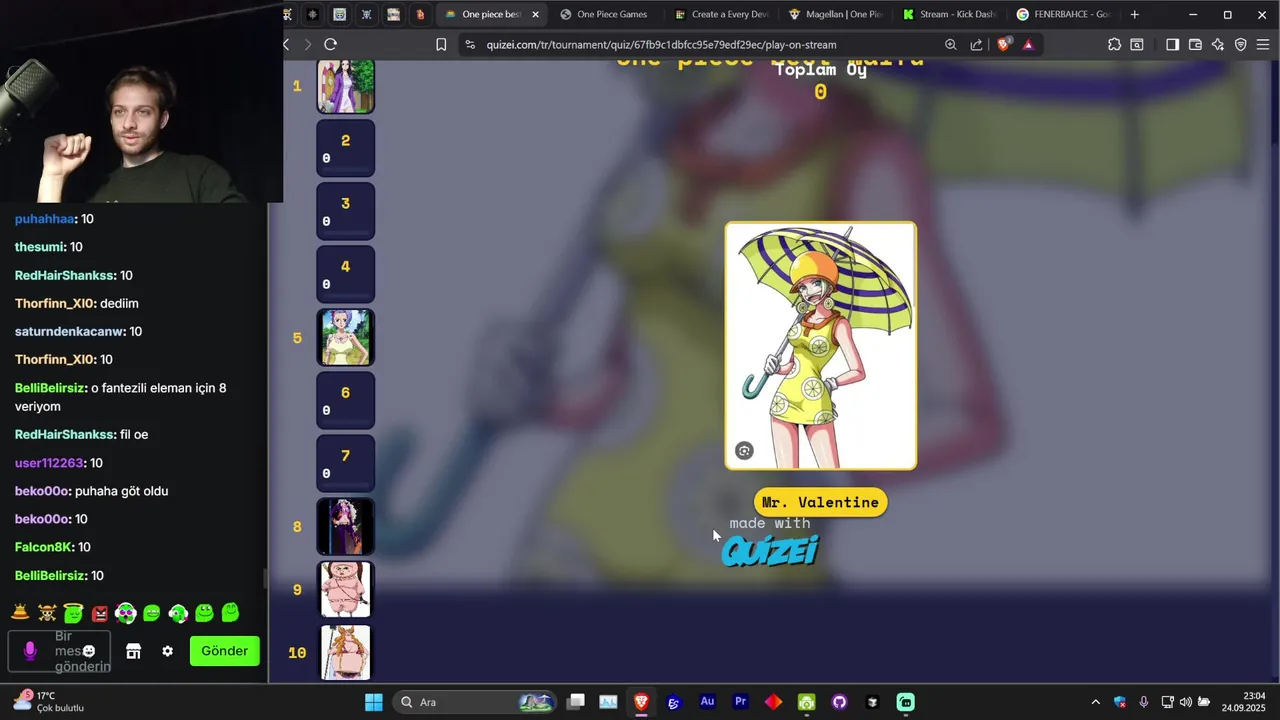The width and height of the screenshot is (1280, 720).
Task: Open Brave Rewards triangle icon
Action: tap(1028, 44)
